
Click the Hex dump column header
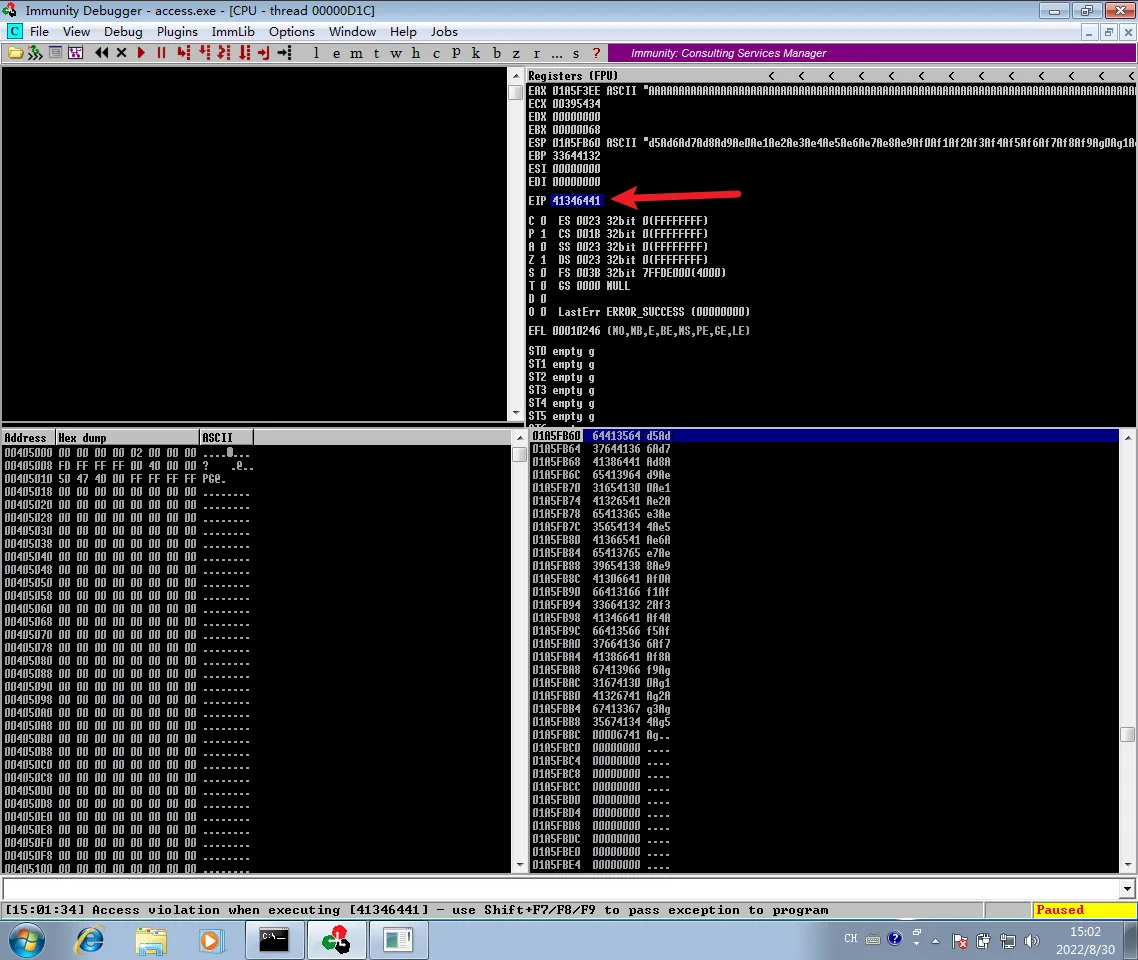[x=127, y=438]
